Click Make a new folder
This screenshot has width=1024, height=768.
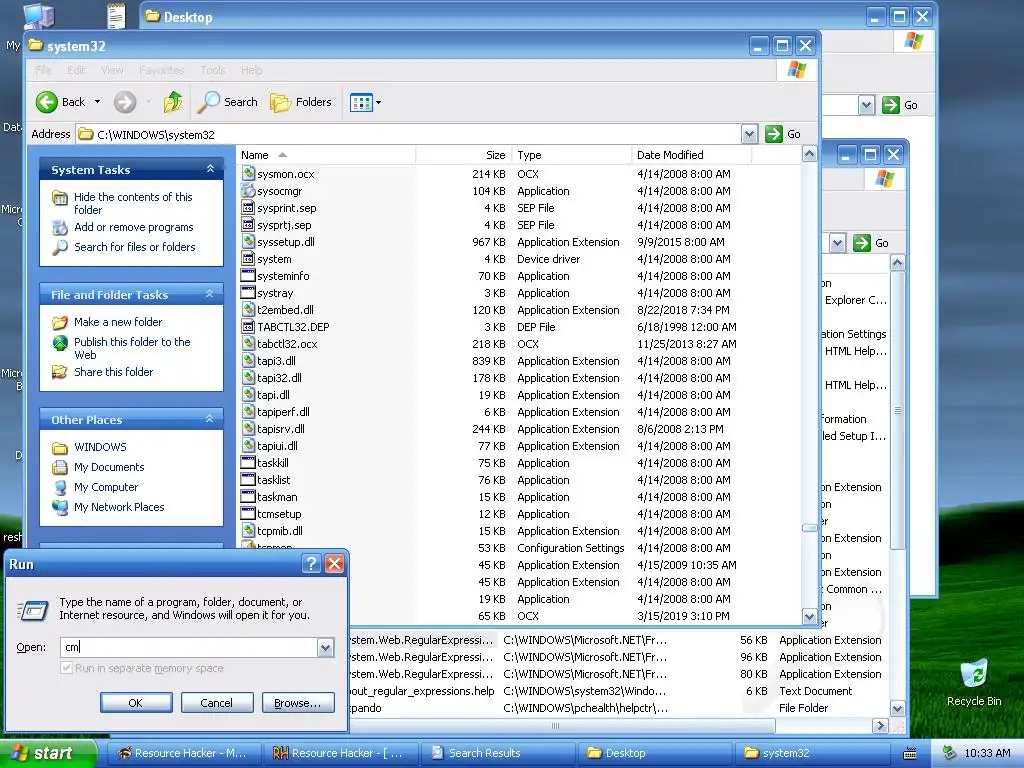118,322
